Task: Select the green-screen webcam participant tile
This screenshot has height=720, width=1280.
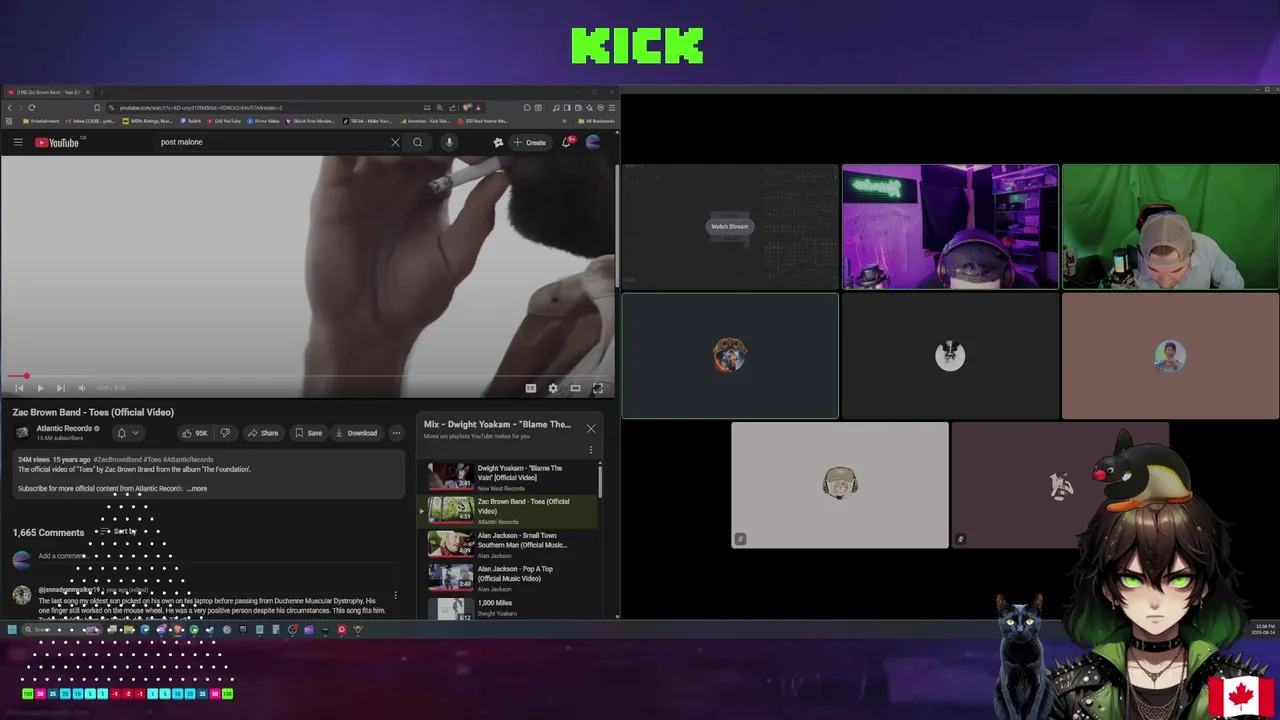Action: tap(1170, 227)
